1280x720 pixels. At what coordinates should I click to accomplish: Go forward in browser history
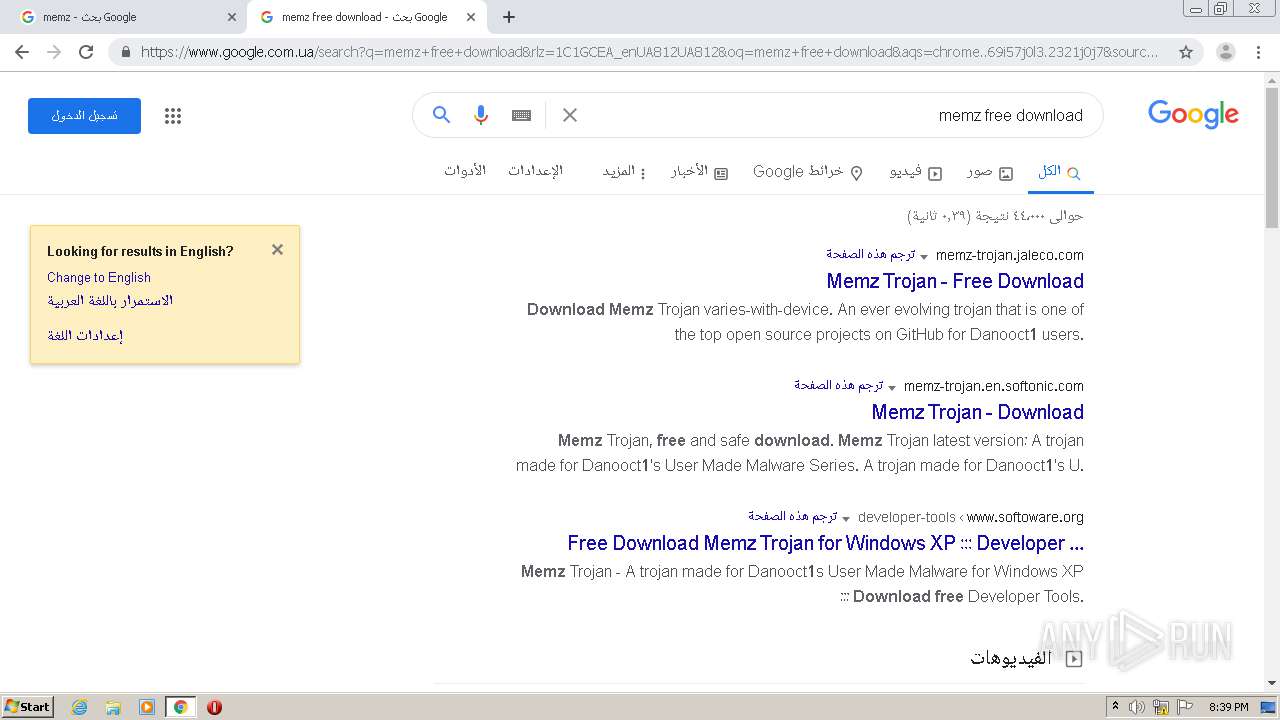click(54, 52)
